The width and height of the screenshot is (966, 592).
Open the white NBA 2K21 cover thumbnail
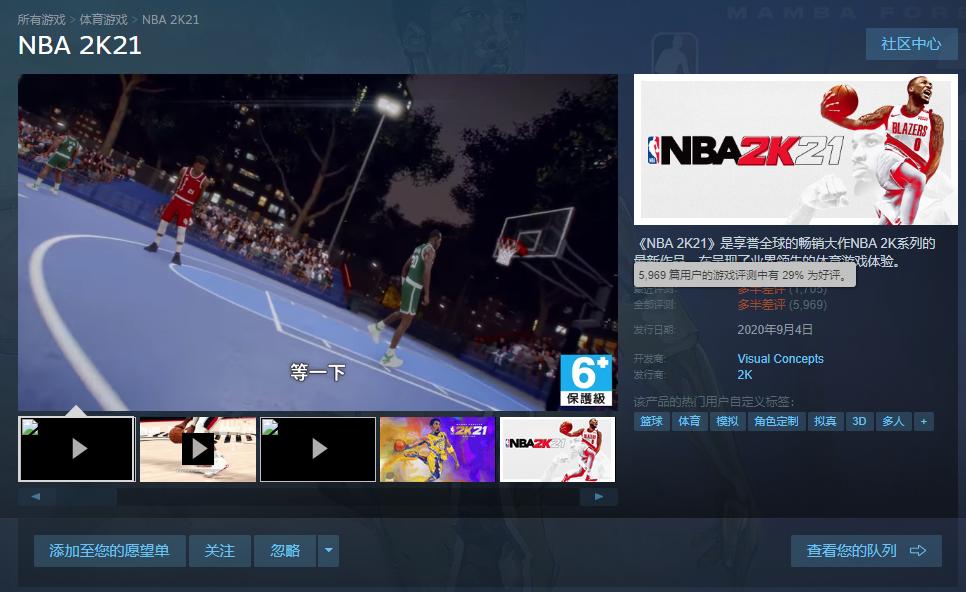[558, 449]
